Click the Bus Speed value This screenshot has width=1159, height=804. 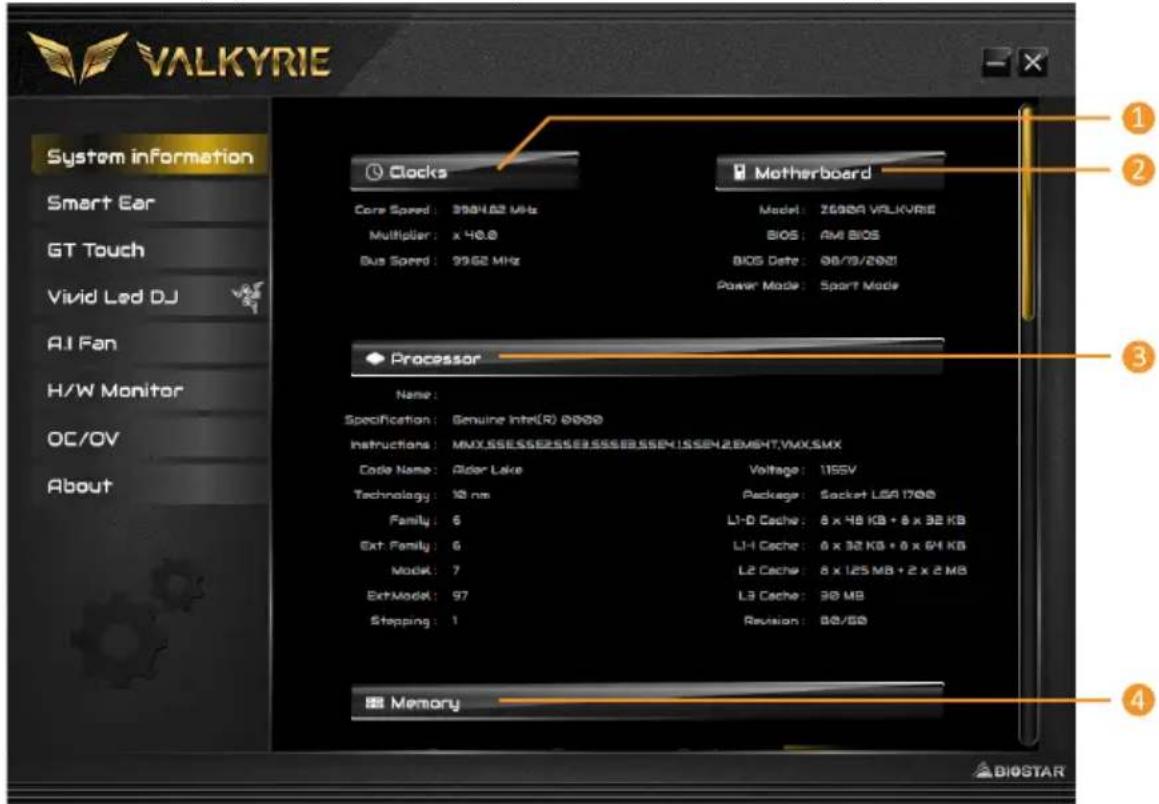tap(486, 260)
